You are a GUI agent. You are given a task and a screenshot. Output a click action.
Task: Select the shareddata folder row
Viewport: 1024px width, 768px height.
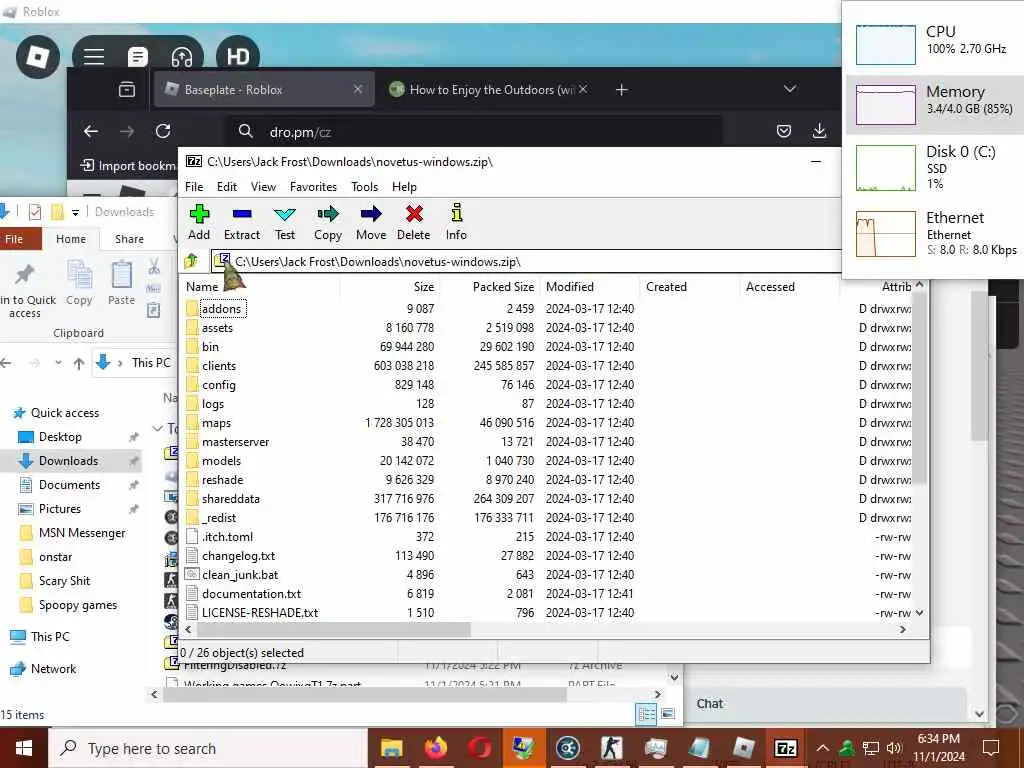[x=549, y=498]
